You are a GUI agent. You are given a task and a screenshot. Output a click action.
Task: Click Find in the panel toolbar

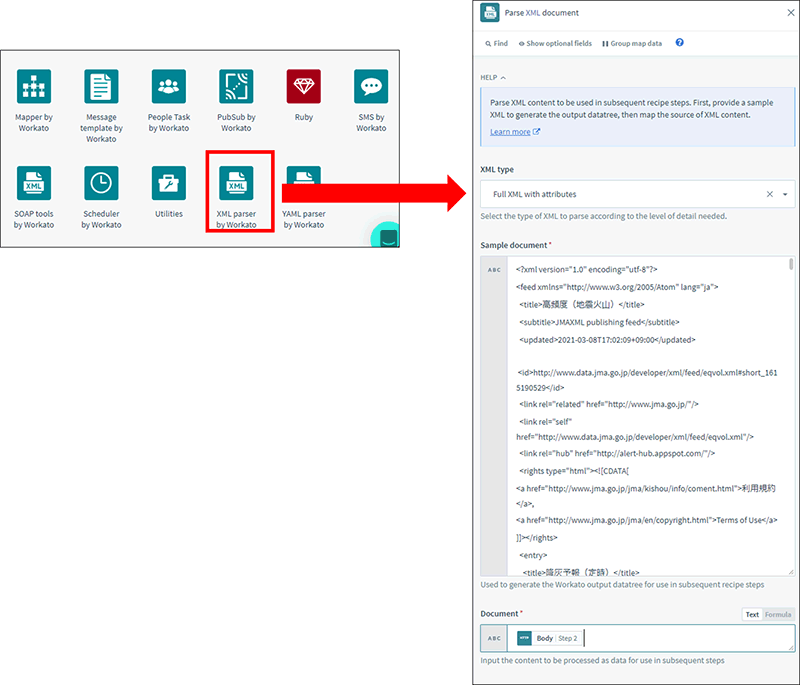pyautogui.click(x=496, y=43)
